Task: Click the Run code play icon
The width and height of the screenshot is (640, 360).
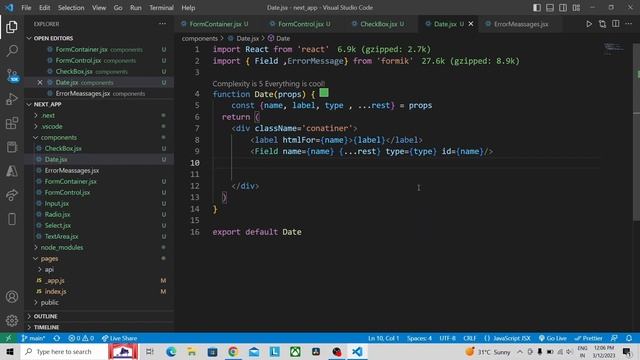Action: [x=589, y=24]
